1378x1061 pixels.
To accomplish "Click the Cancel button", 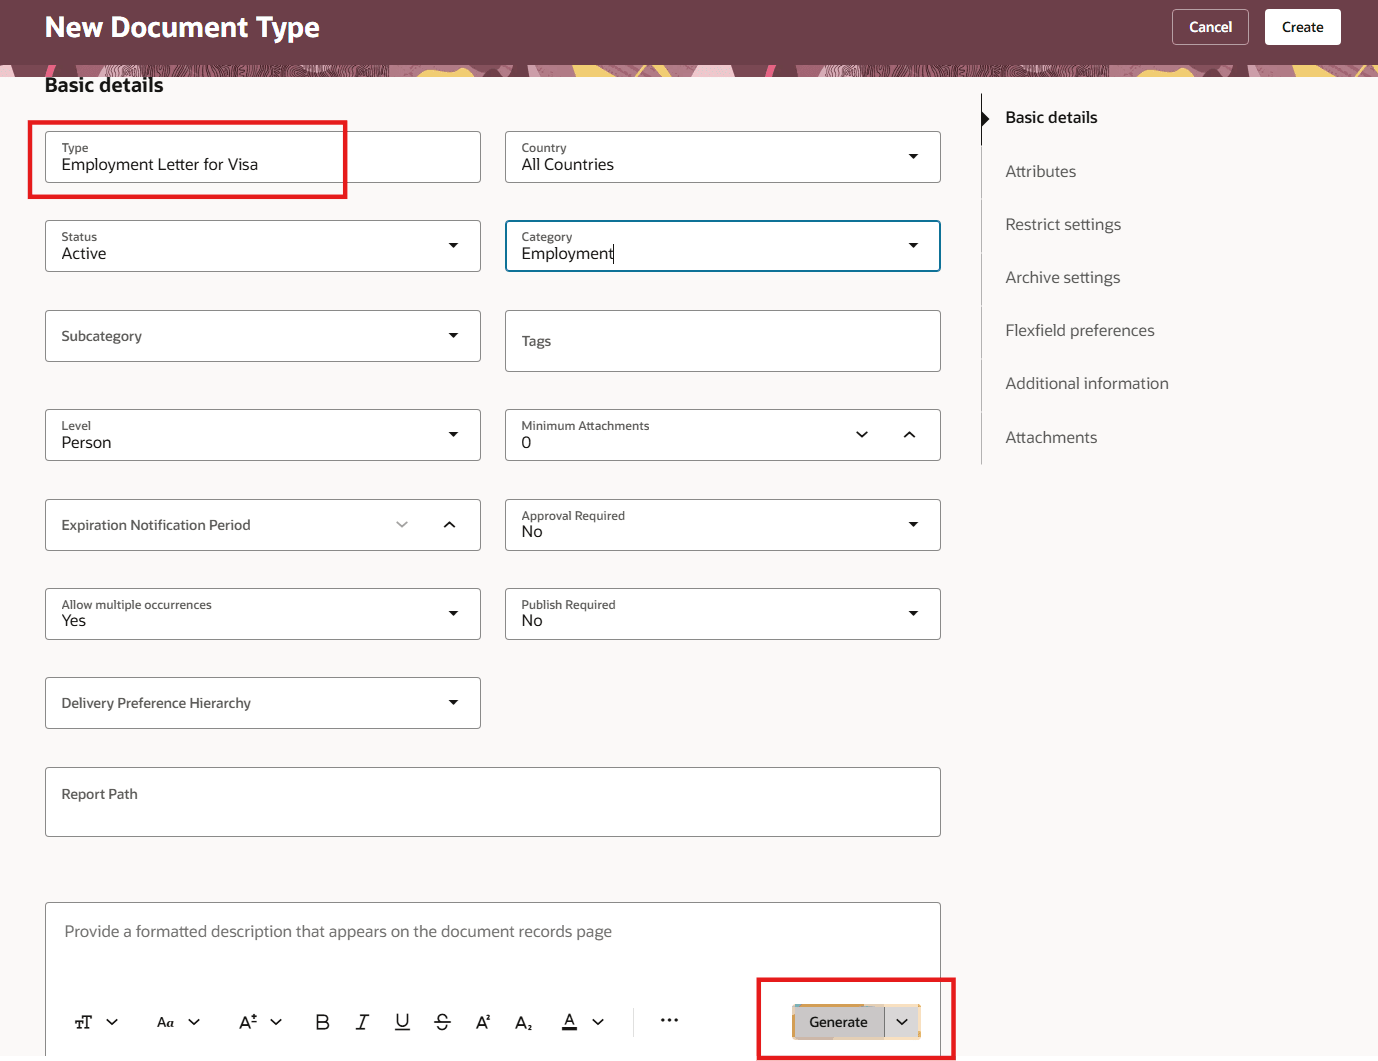I will click(x=1210, y=27).
